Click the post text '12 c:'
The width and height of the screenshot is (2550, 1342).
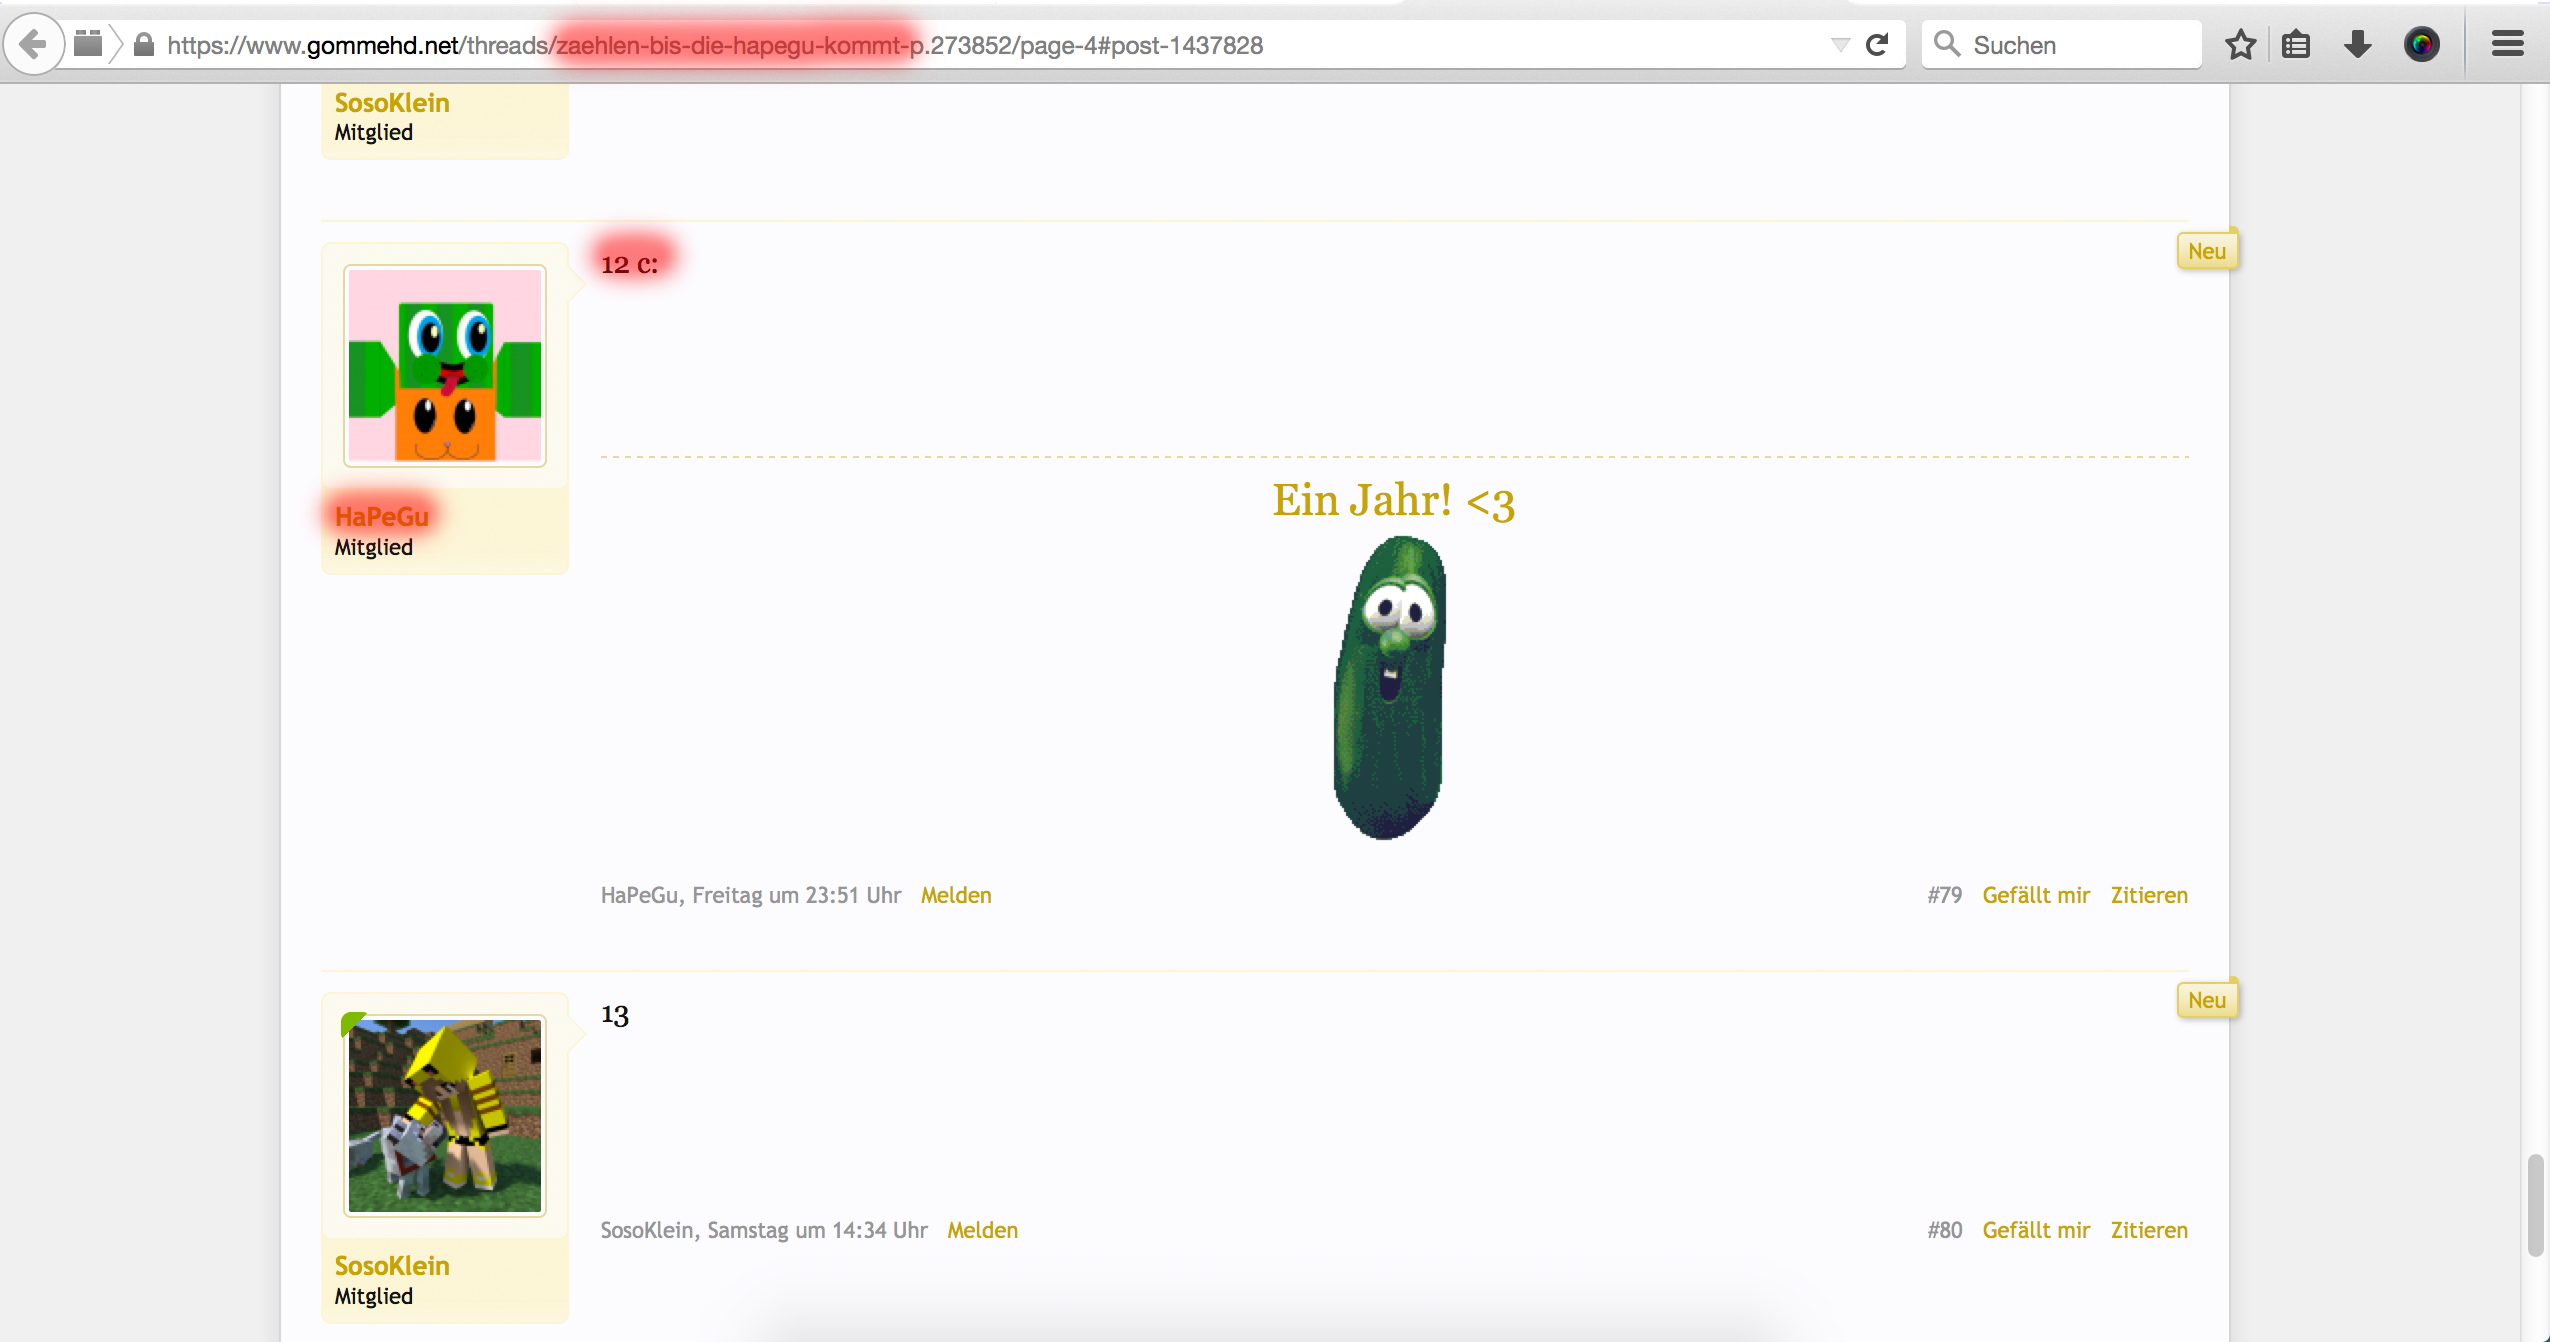click(x=630, y=264)
